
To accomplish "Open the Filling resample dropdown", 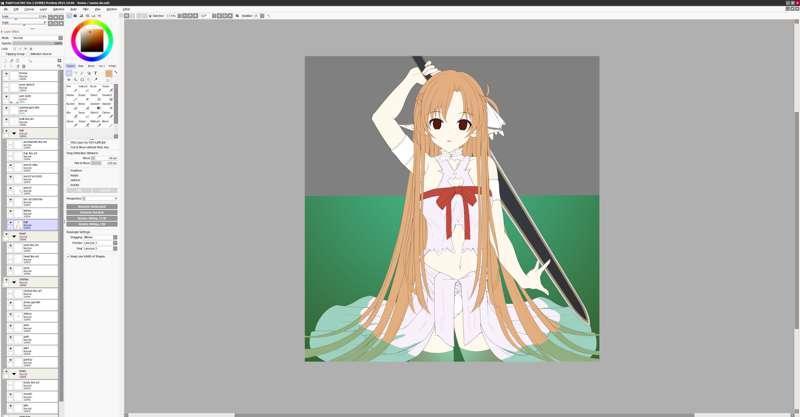I will [x=101, y=248].
